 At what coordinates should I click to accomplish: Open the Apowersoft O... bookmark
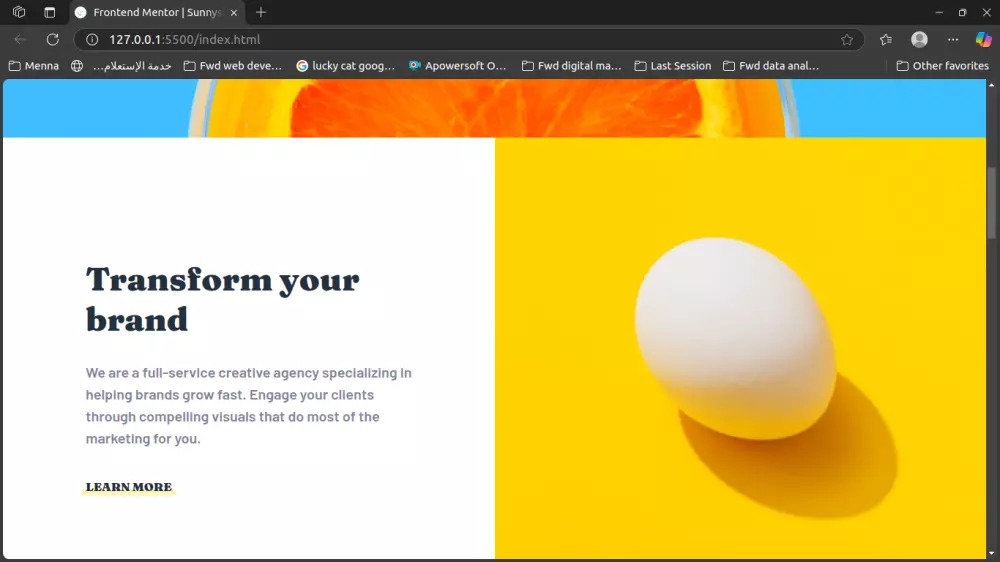[458, 66]
